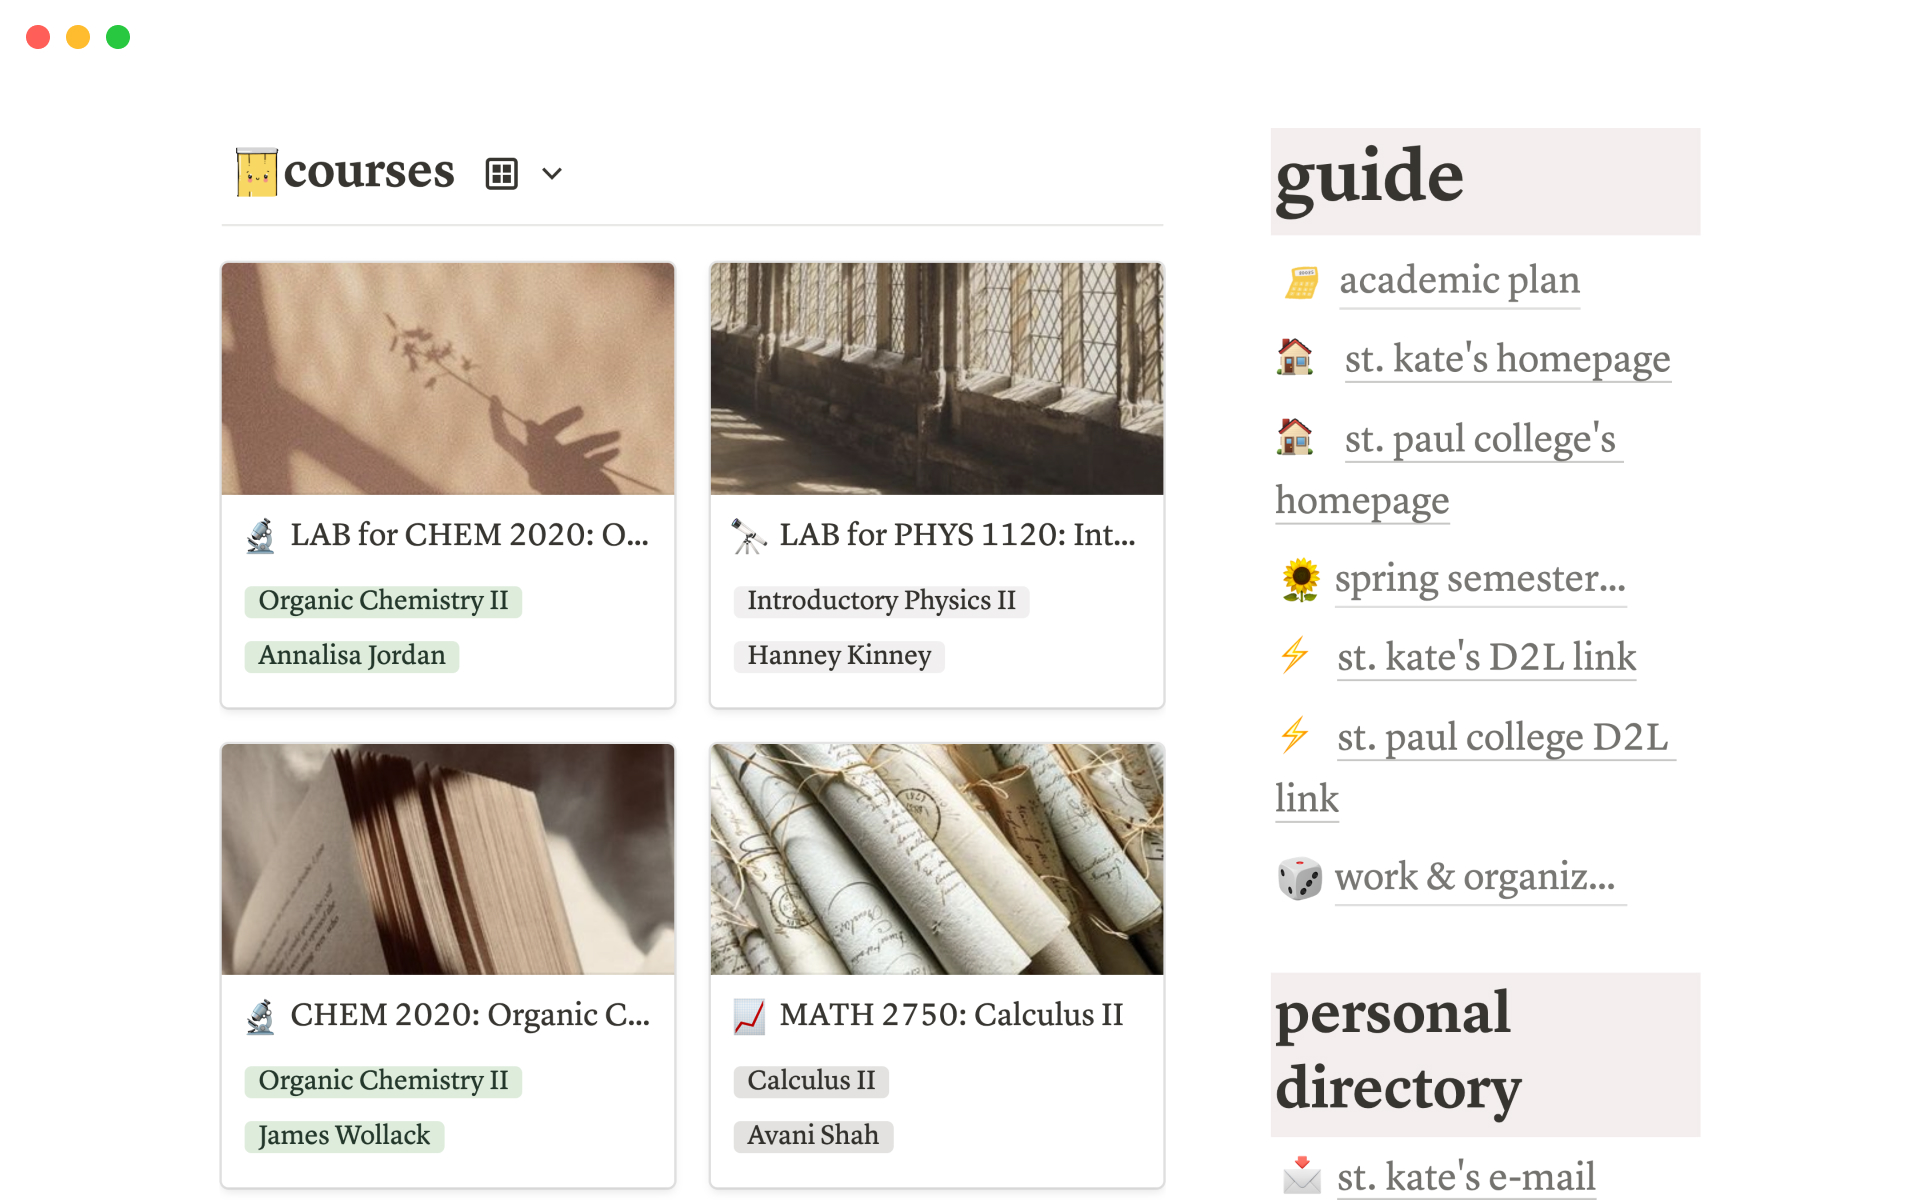
Task: Expand the courses view dropdown chevron
Action: (x=552, y=174)
